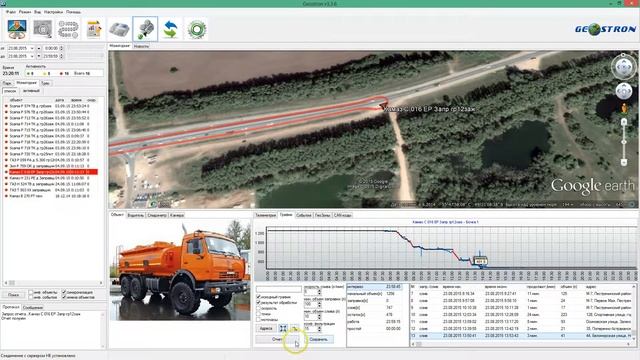Click the orange KAMAZ truck photo
The image size is (640, 360).
coord(180,270)
